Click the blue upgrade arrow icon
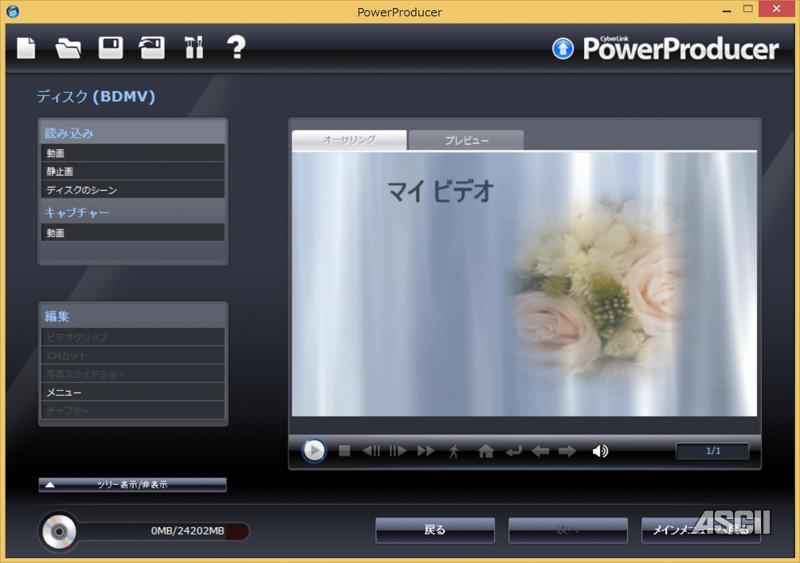The height and width of the screenshot is (563, 800). [x=563, y=49]
